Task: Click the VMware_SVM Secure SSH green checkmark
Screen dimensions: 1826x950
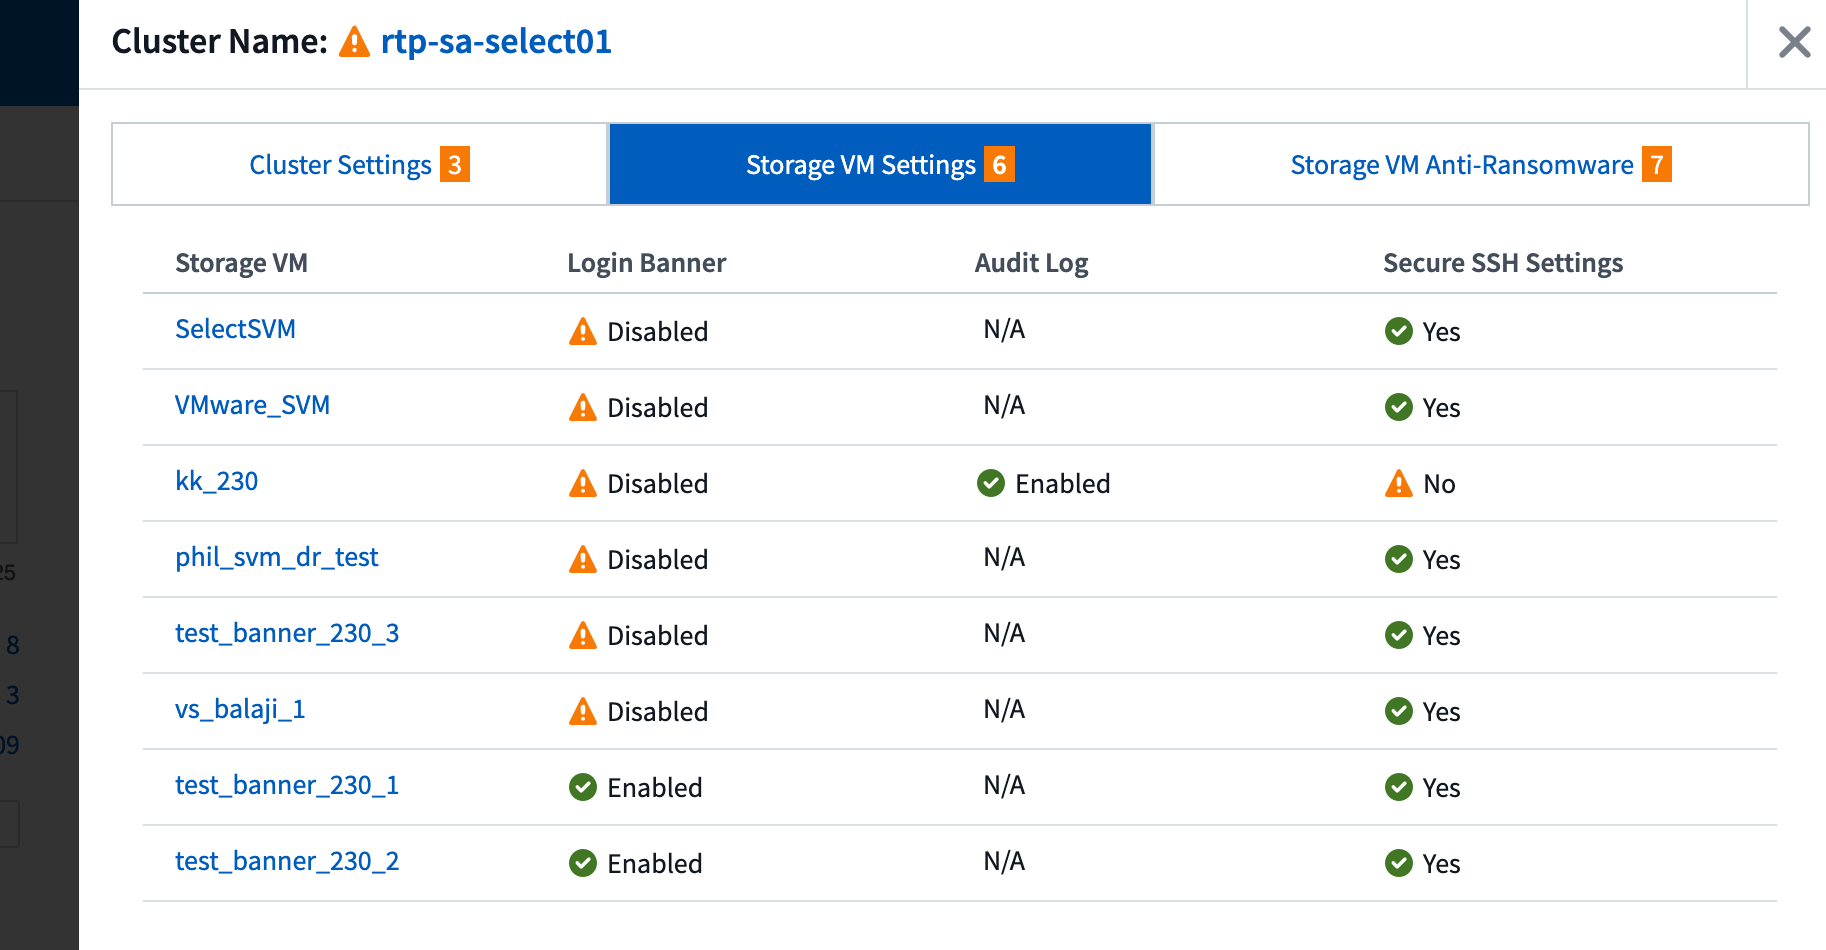Action: tap(1398, 407)
